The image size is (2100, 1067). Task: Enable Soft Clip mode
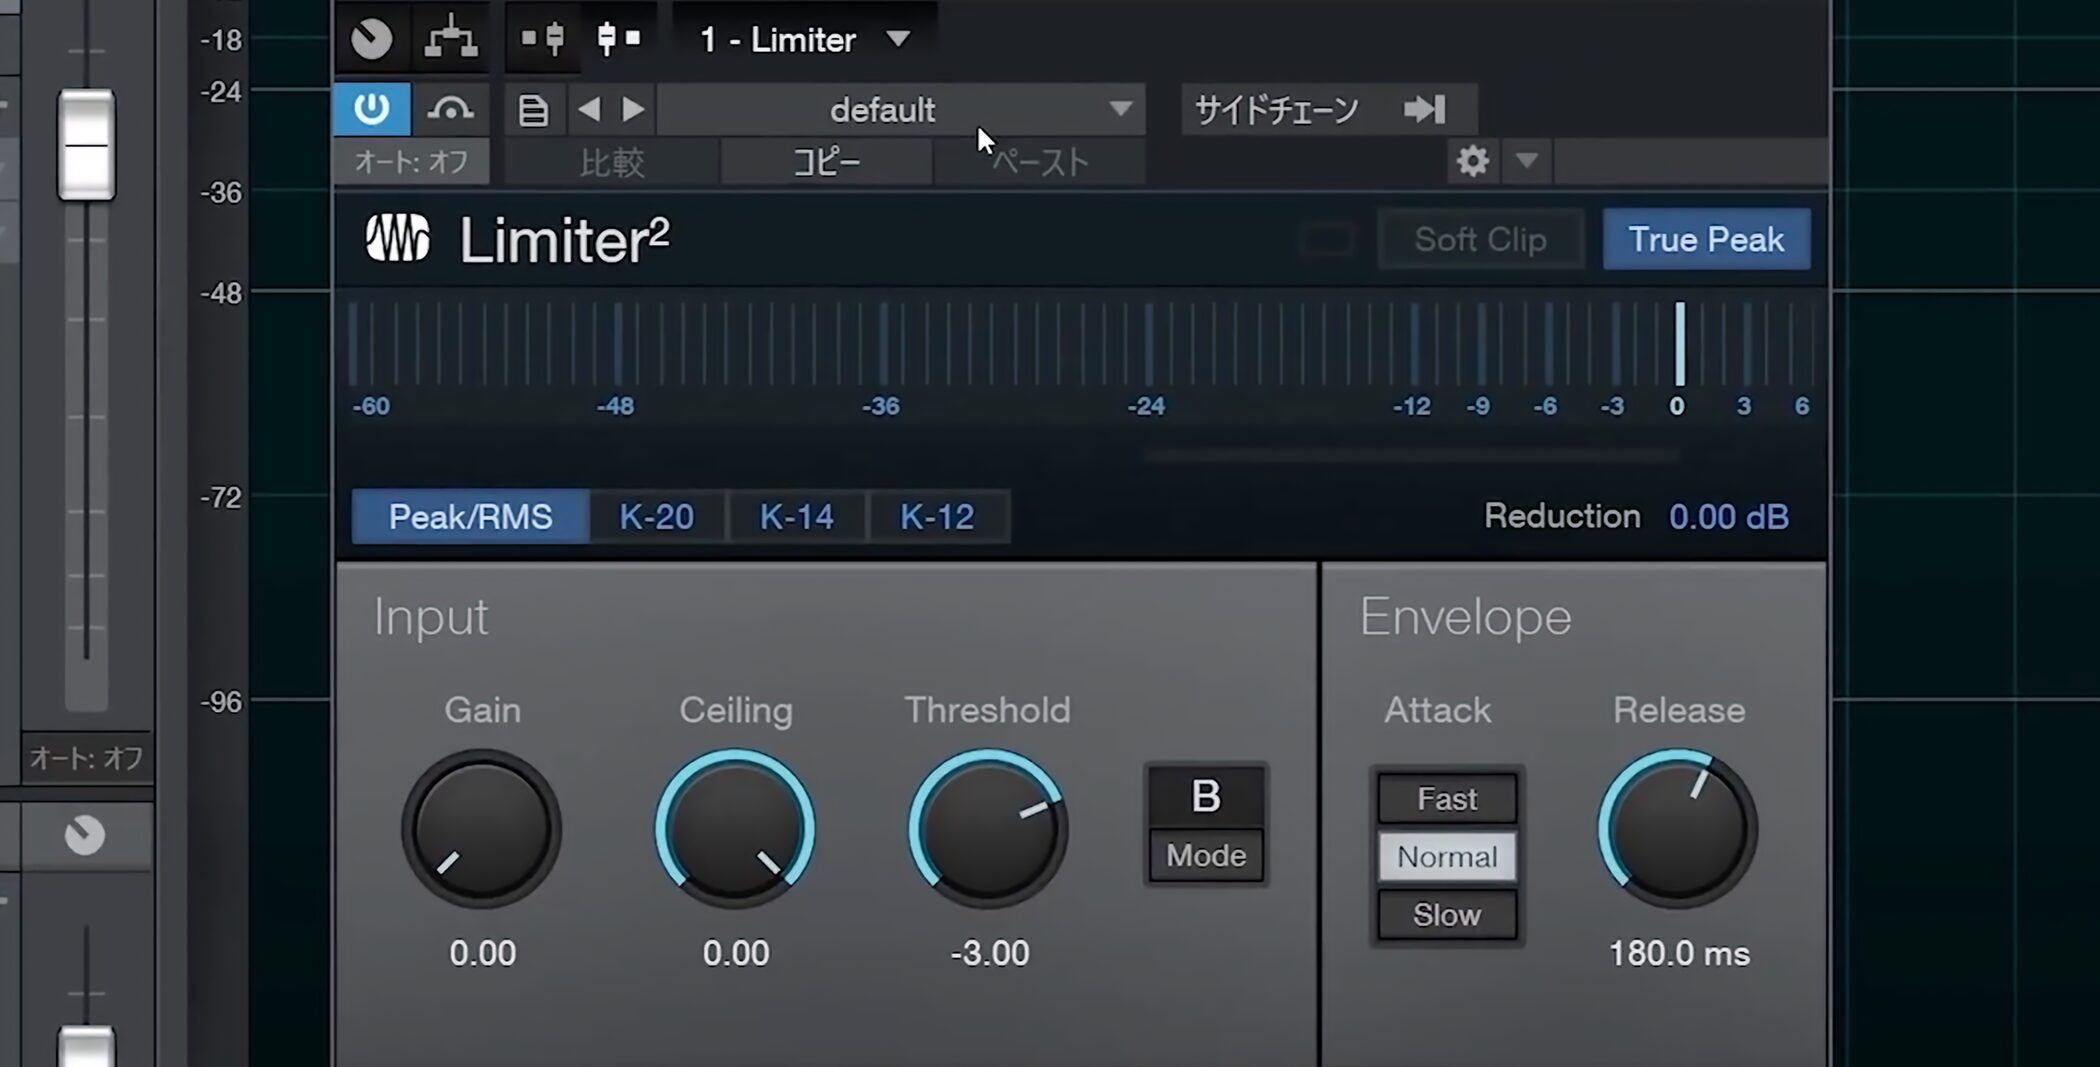[1479, 240]
